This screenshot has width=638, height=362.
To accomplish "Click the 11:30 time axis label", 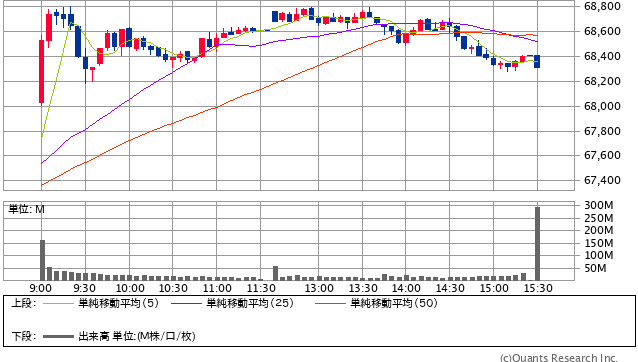I will (x=261, y=288).
